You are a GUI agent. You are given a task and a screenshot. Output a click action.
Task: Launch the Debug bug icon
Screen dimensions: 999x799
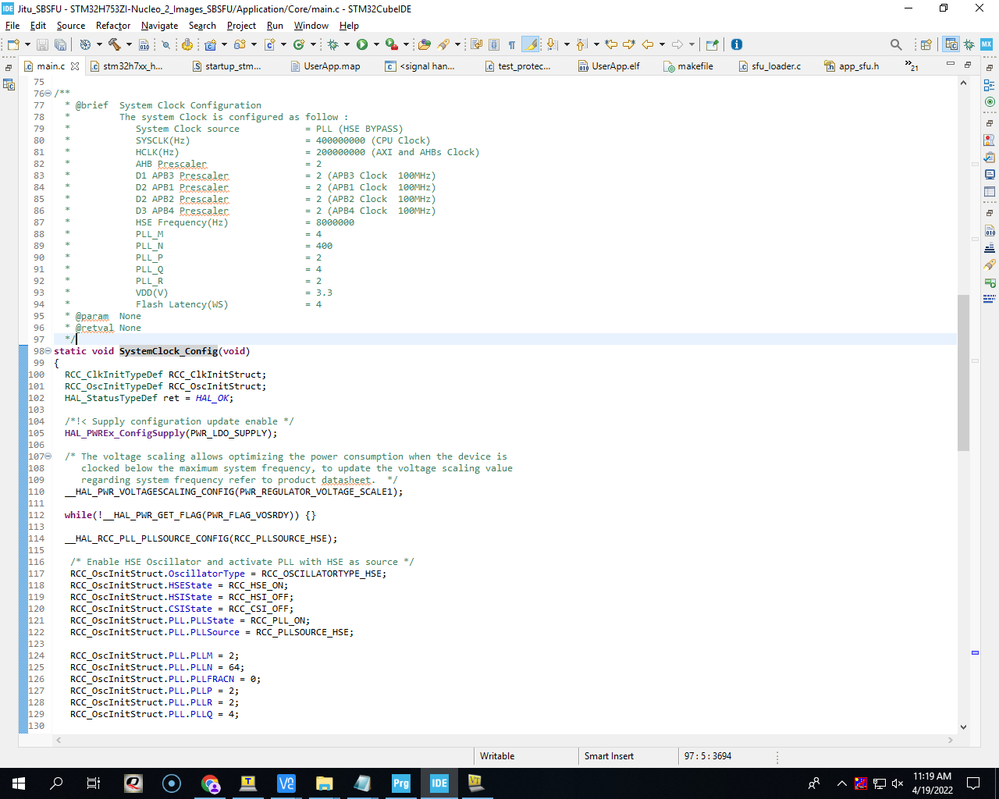point(333,45)
